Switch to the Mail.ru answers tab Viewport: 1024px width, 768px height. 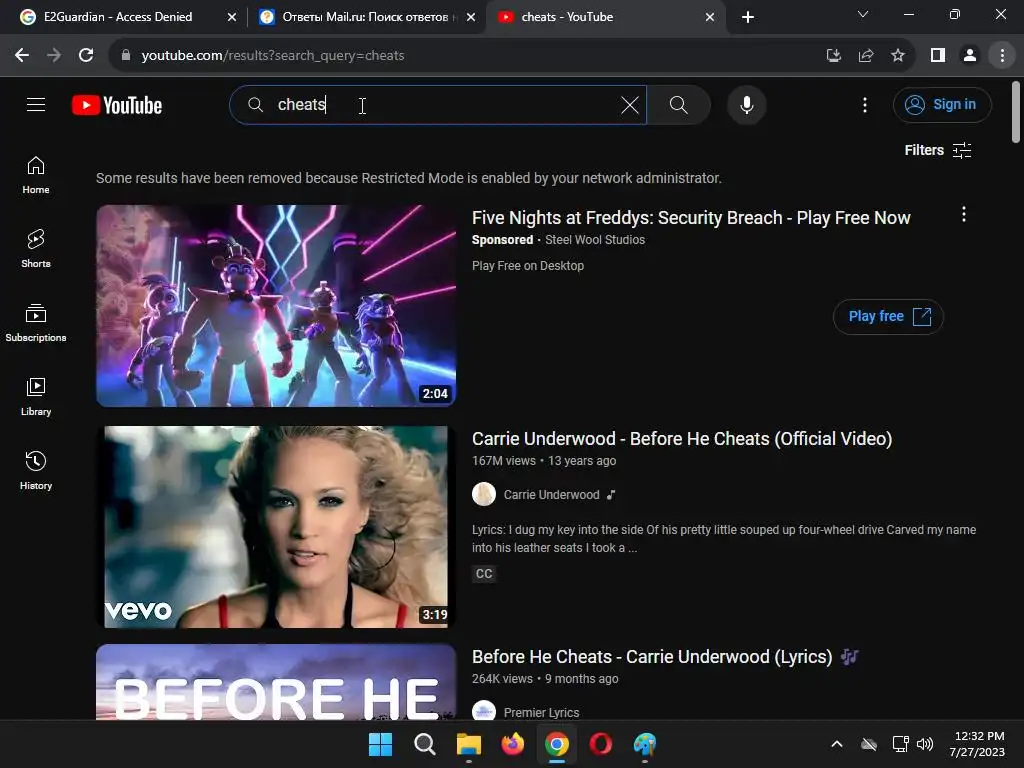click(366, 17)
